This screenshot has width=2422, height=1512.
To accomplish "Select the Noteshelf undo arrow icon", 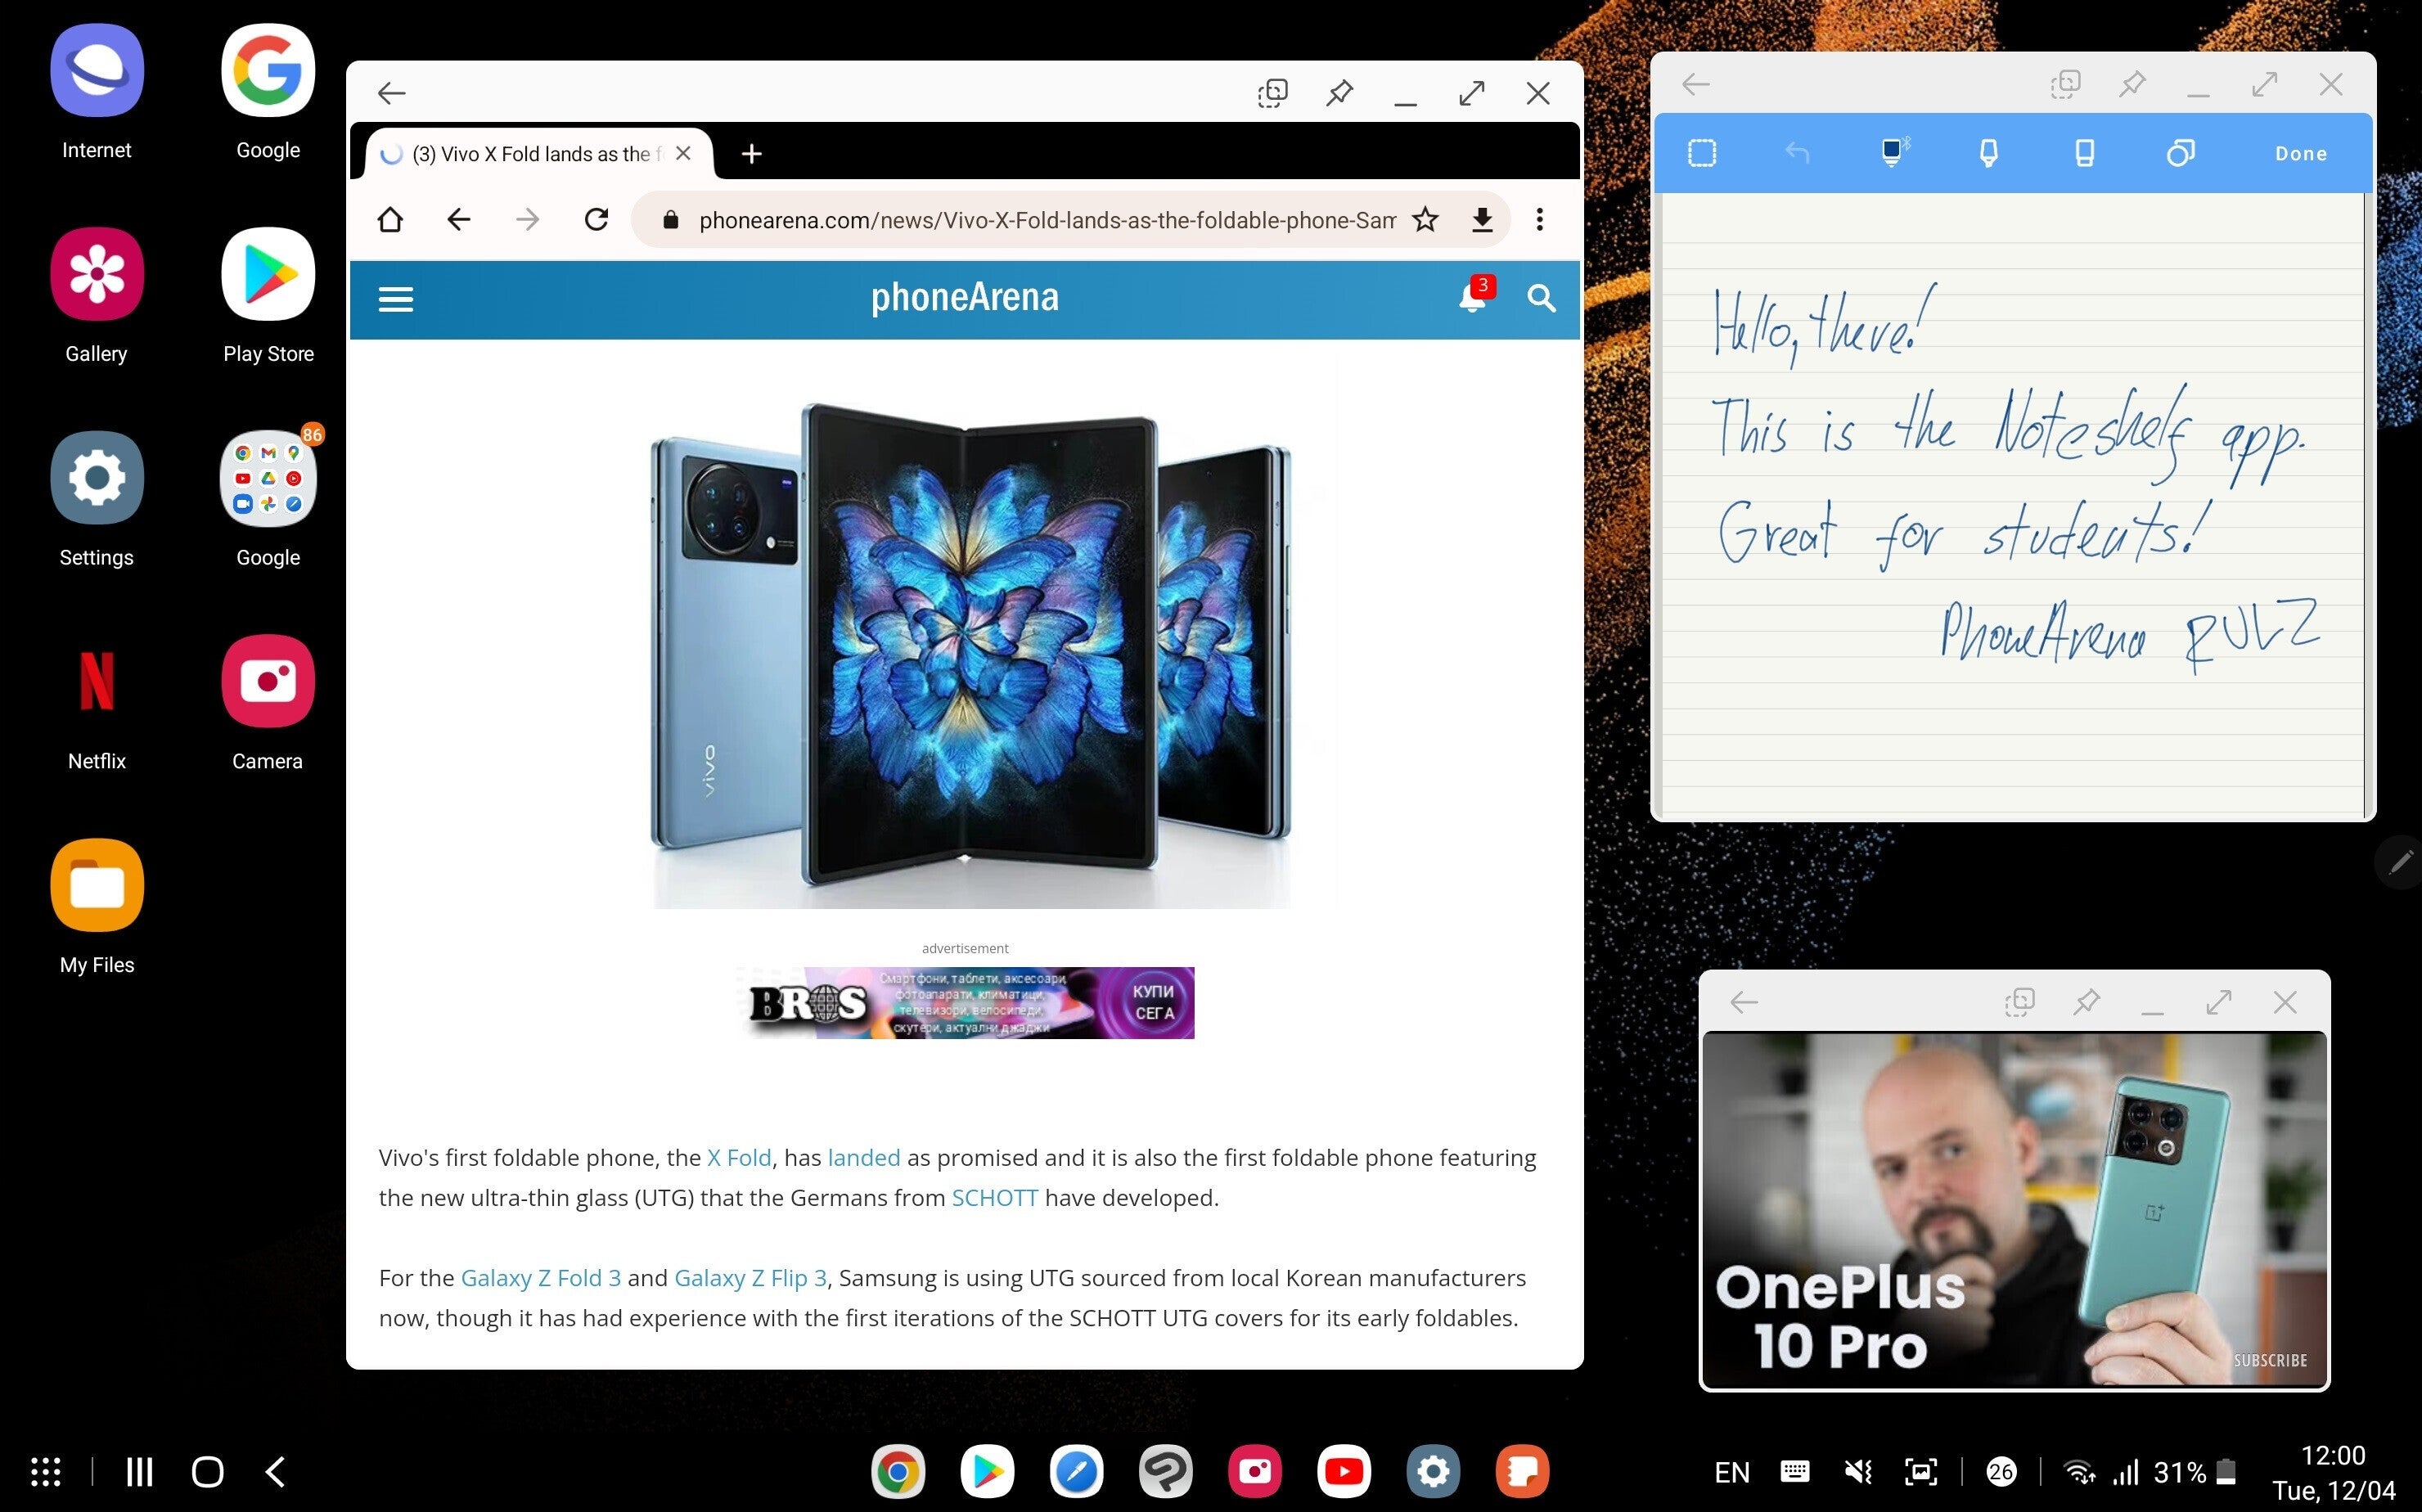I will [x=1797, y=153].
